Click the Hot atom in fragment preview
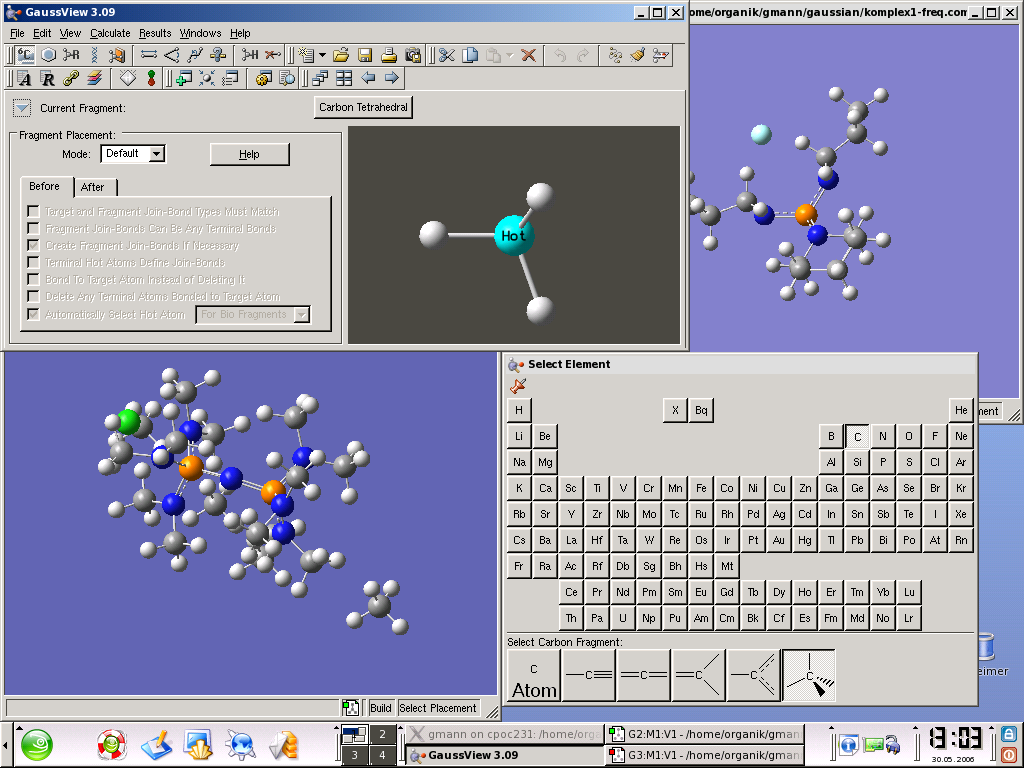The height and width of the screenshot is (768, 1024). coord(513,235)
